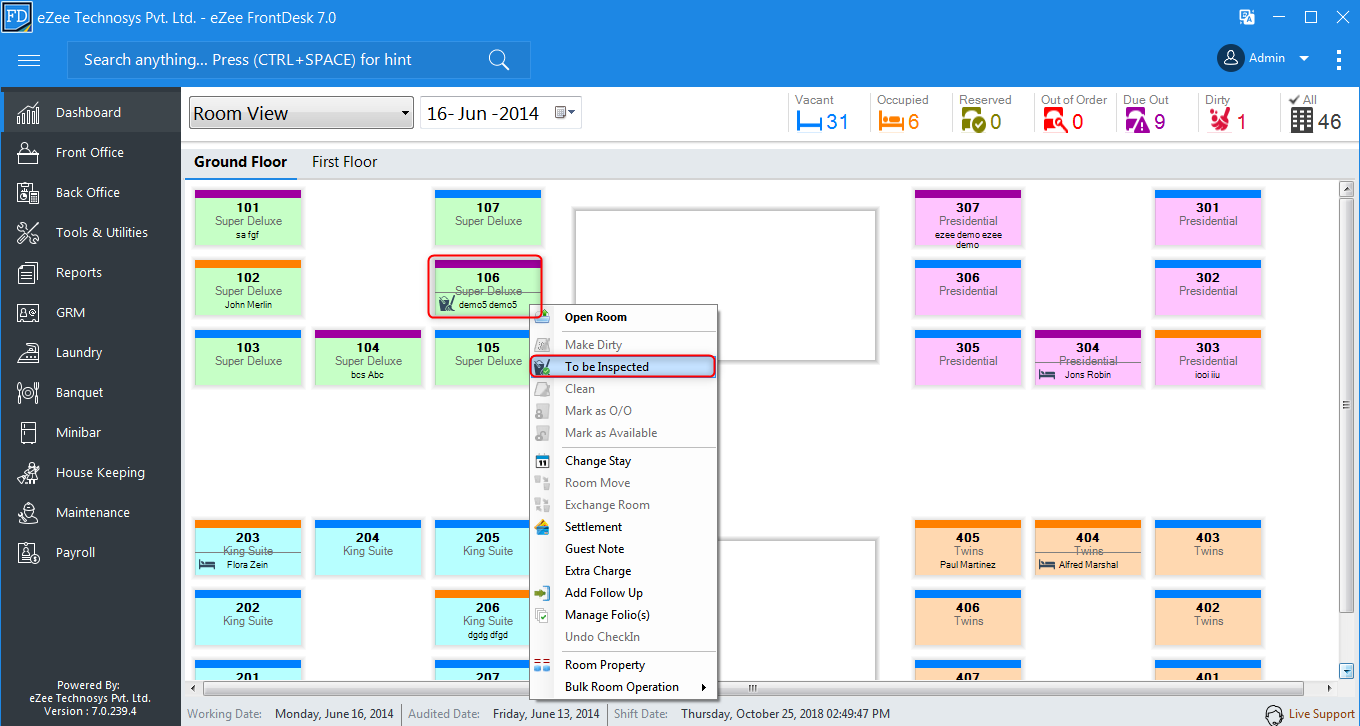Open the Dashboard sidebar icon

coord(28,112)
